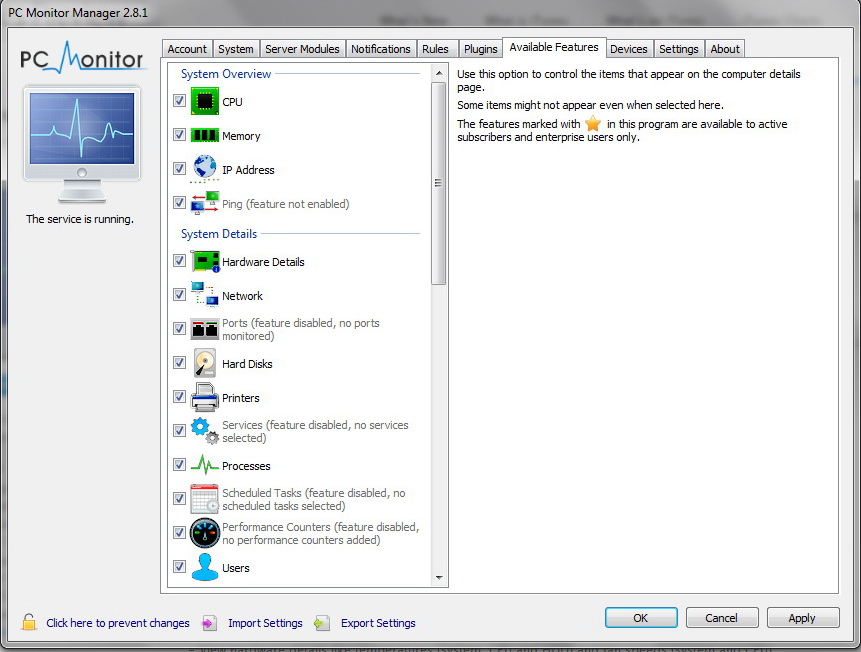Open the Account tab
This screenshot has height=652, width=861.
click(187, 49)
